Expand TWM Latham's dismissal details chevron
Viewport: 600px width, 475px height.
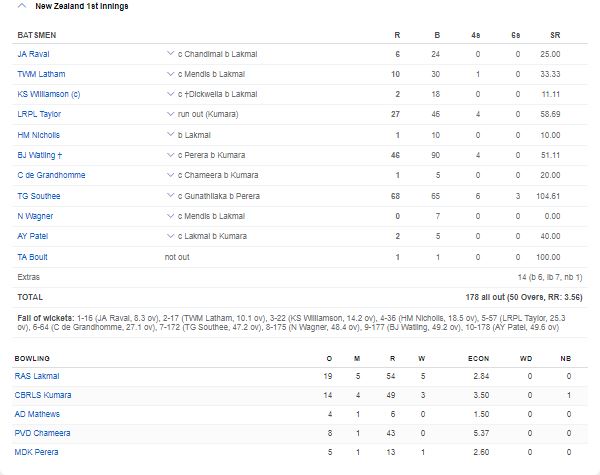pyautogui.click(x=169, y=73)
